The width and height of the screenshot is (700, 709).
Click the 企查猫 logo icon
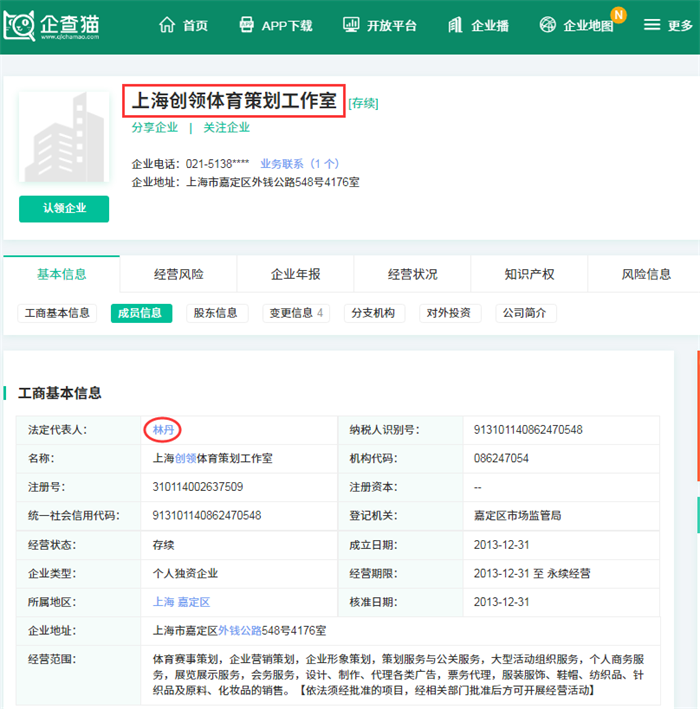point(19,25)
